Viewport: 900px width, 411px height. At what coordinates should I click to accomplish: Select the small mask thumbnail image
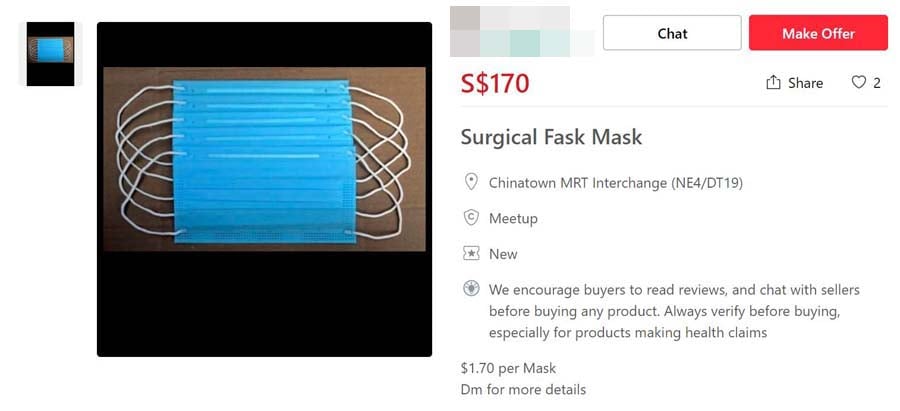[50, 54]
